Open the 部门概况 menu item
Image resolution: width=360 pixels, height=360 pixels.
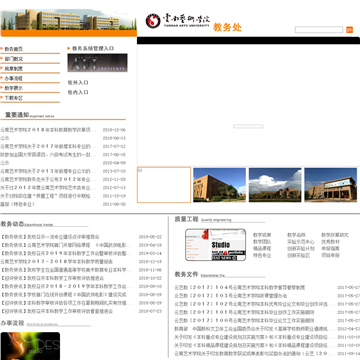pos(14,59)
